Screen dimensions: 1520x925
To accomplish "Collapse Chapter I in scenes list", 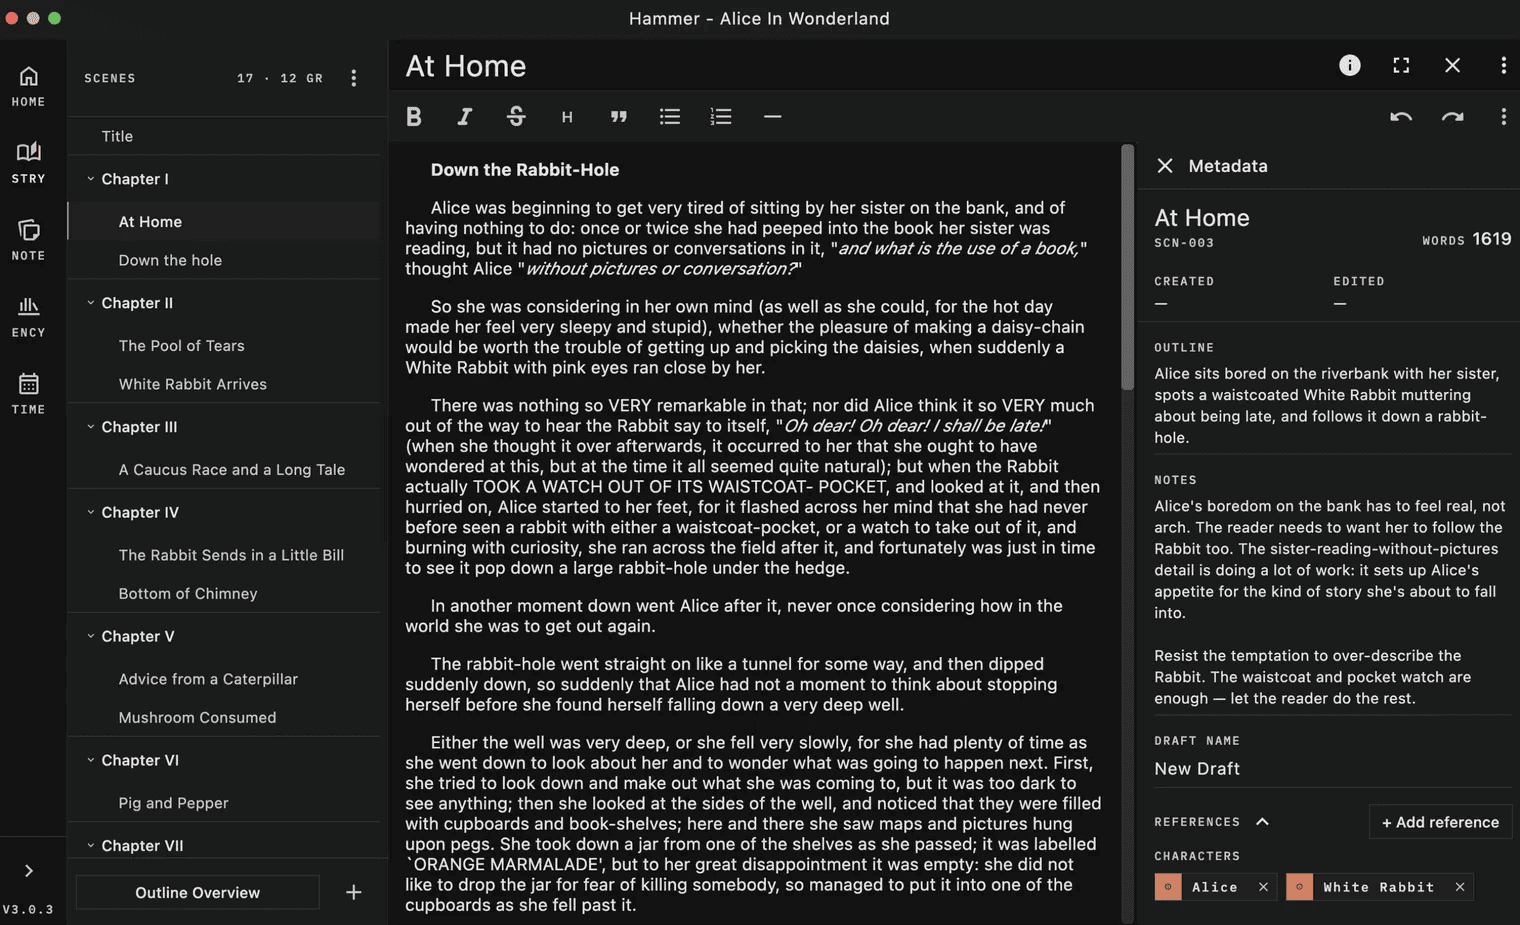I will tap(90, 179).
